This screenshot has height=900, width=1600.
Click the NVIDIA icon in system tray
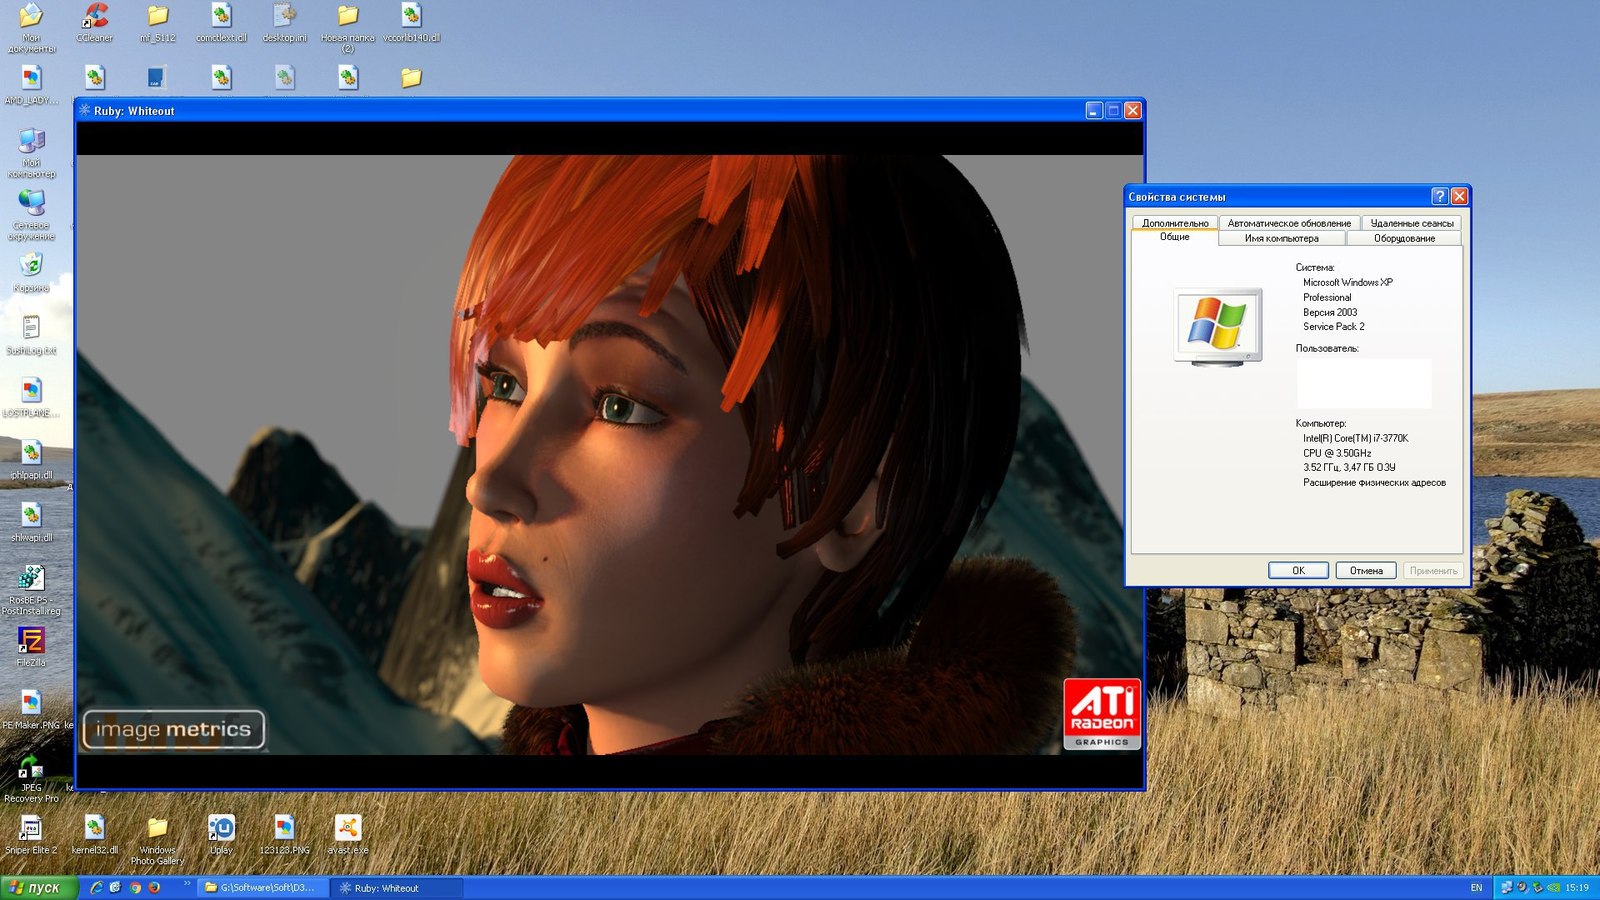(1554, 888)
